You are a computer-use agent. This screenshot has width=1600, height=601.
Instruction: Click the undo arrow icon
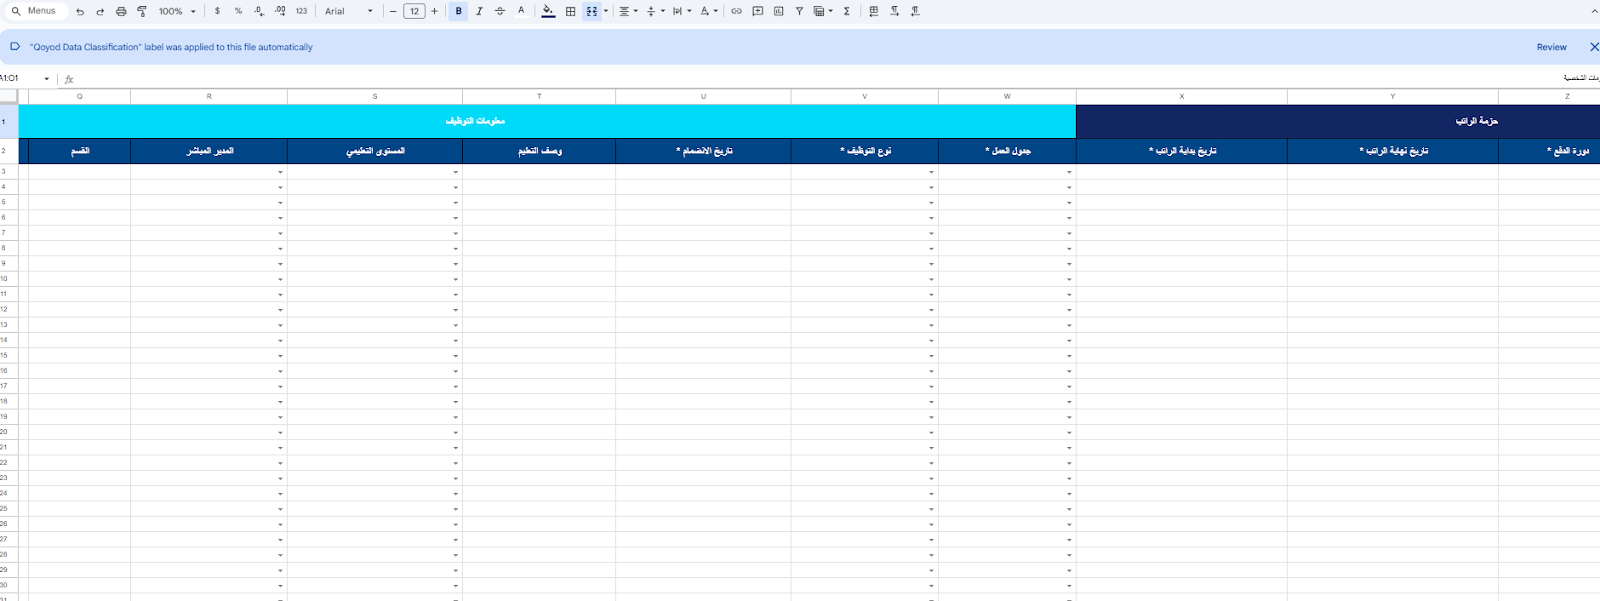click(x=80, y=12)
